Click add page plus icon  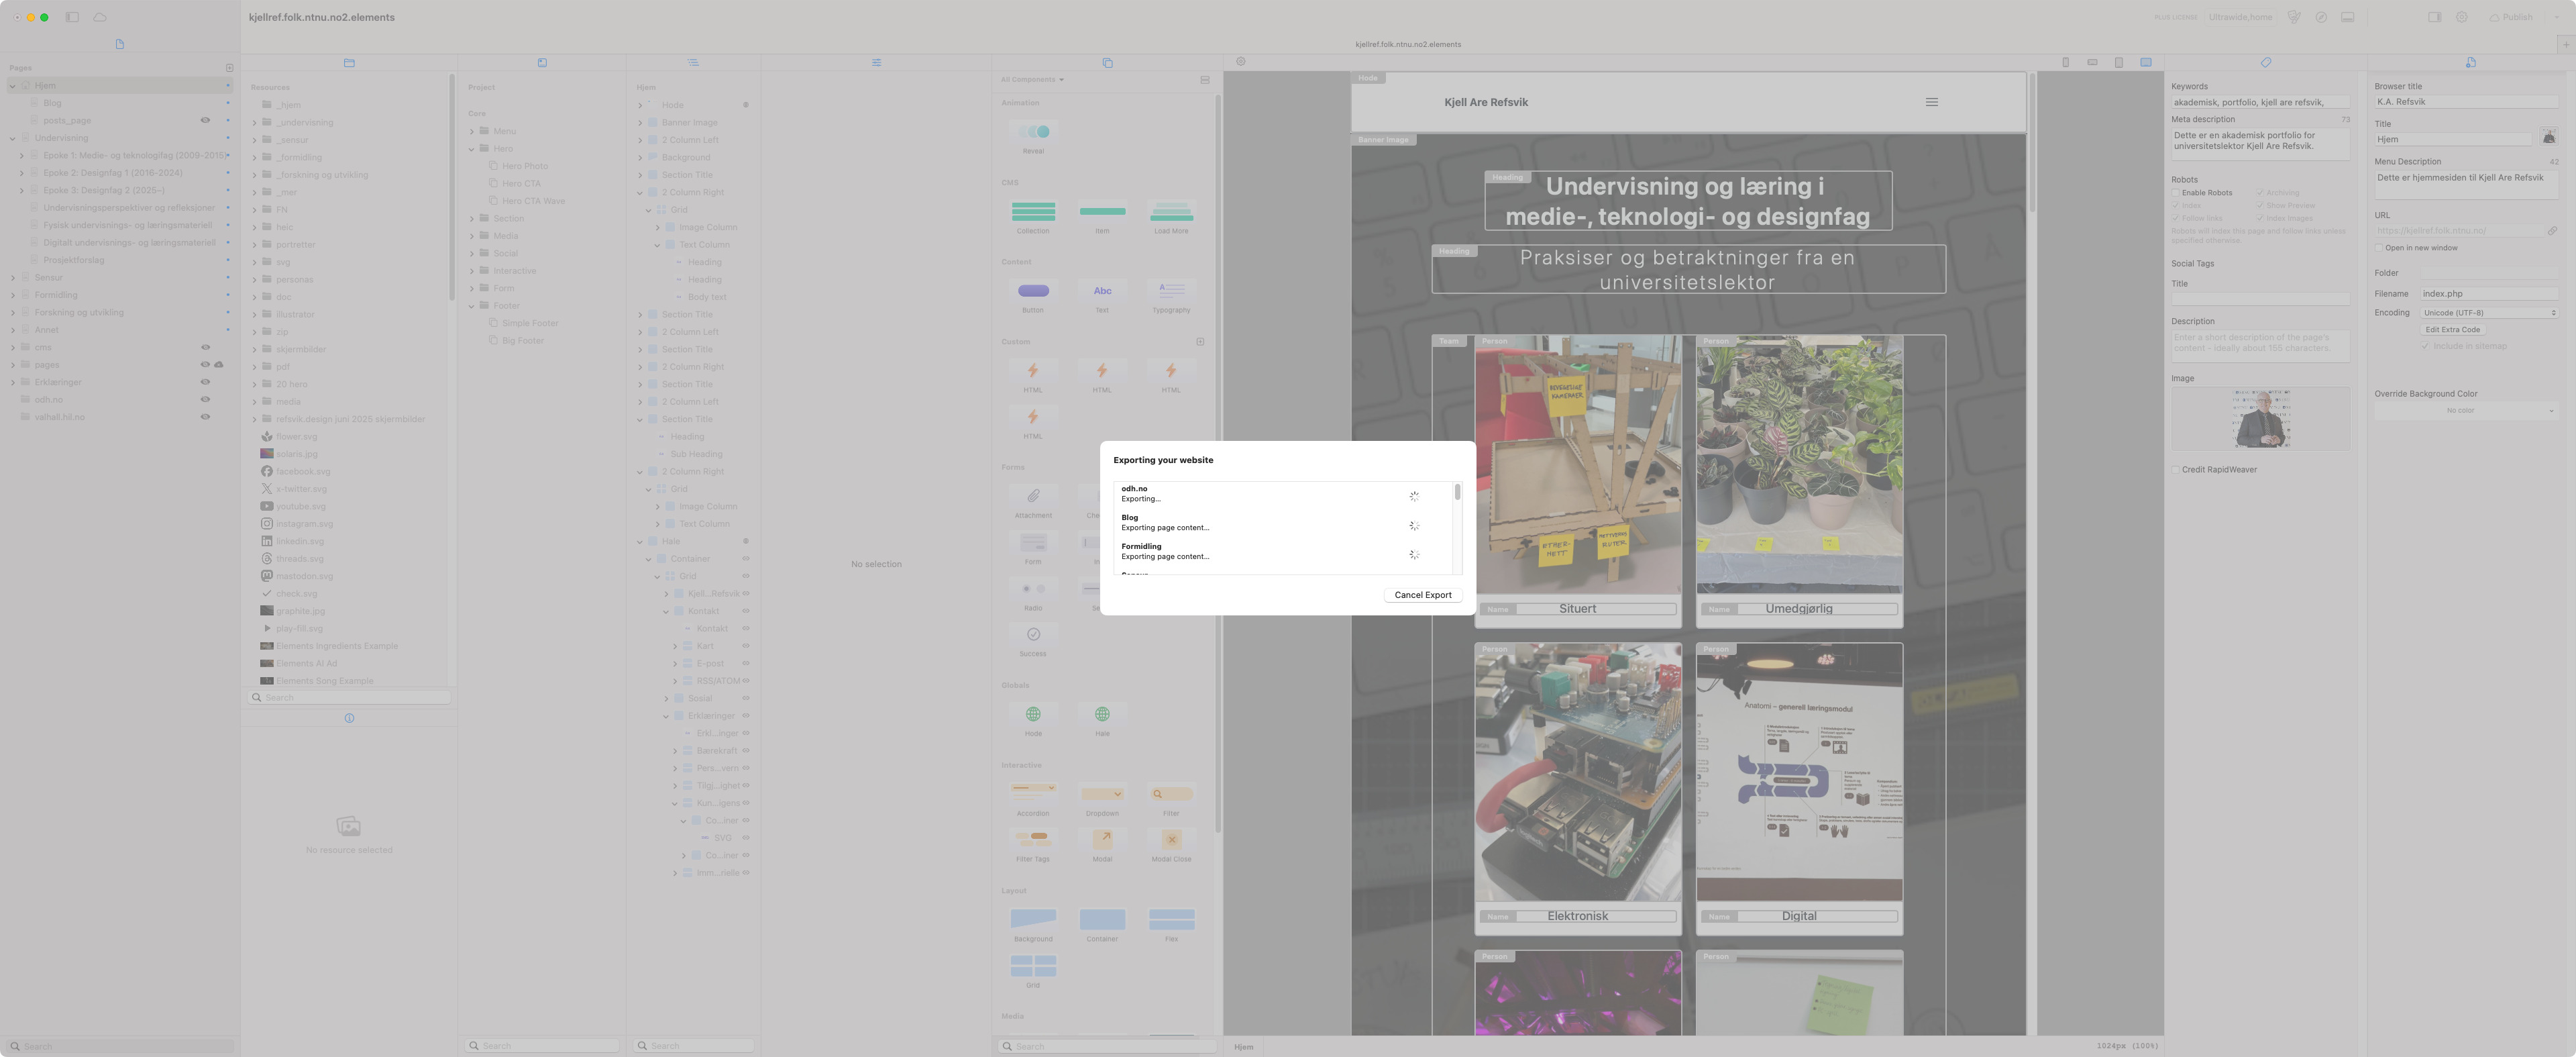229,68
